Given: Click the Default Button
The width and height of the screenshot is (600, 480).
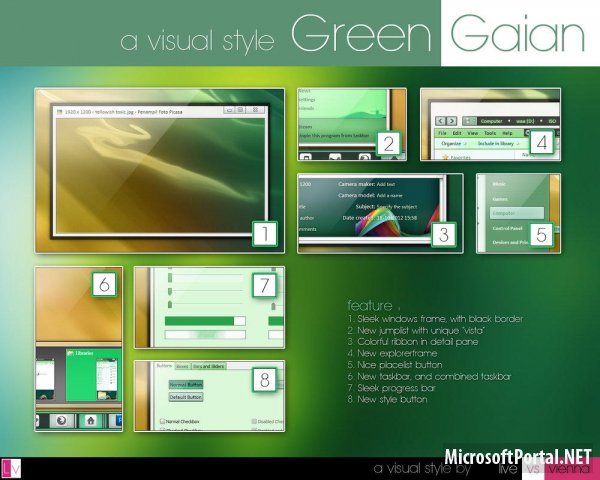Looking at the screenshot, I should [x=186, y=397].
